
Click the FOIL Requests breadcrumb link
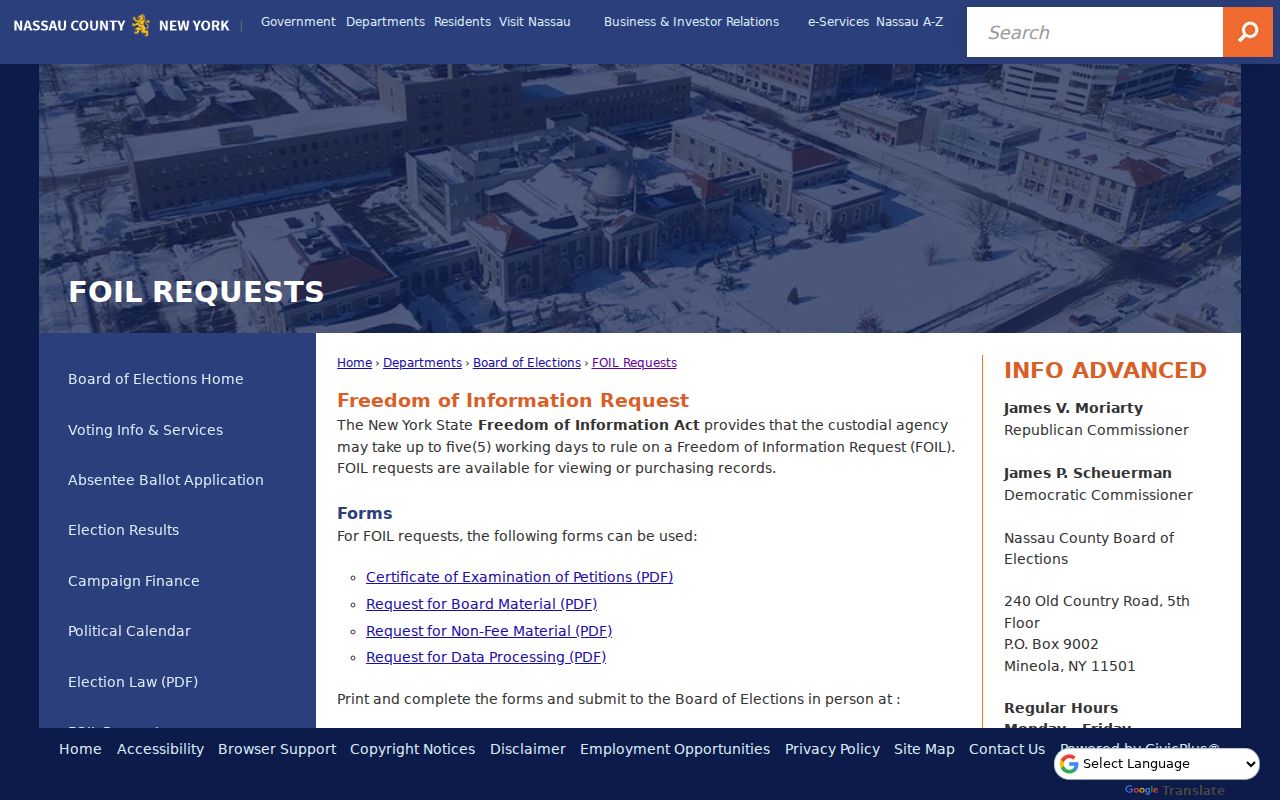click(634, 363)
